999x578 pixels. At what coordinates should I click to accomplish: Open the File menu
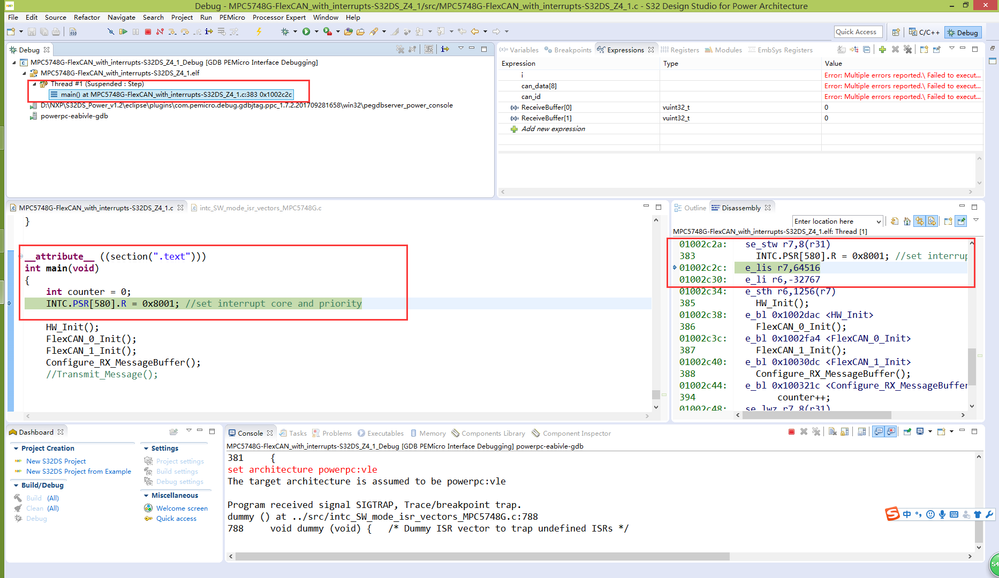[x=13, y=17]
